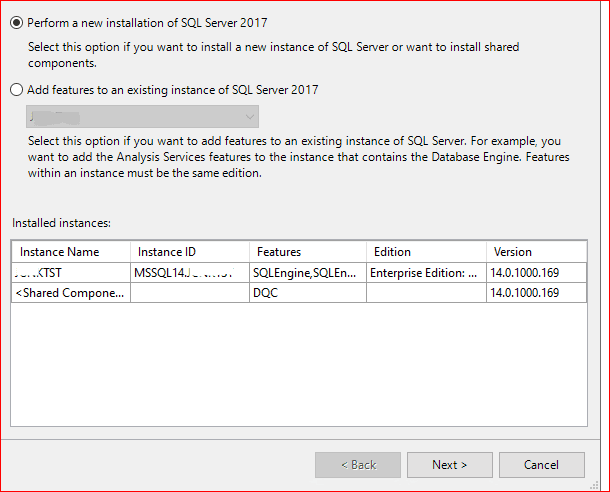Click the version cell in Enterprise Edition row
This screenshot has height=492, width=610.
[x=536, y=272]
